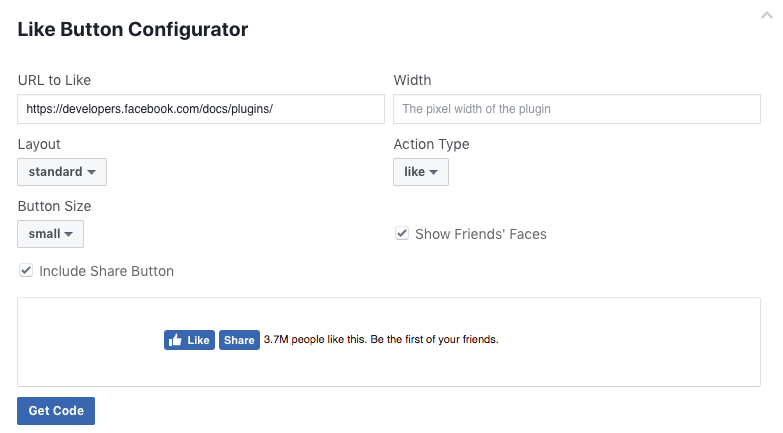Image resolution: width=783 pixels, height=433 pixels.
Task: Uncheck Show Friends' Faces checkbox
Action: [402, 233]
